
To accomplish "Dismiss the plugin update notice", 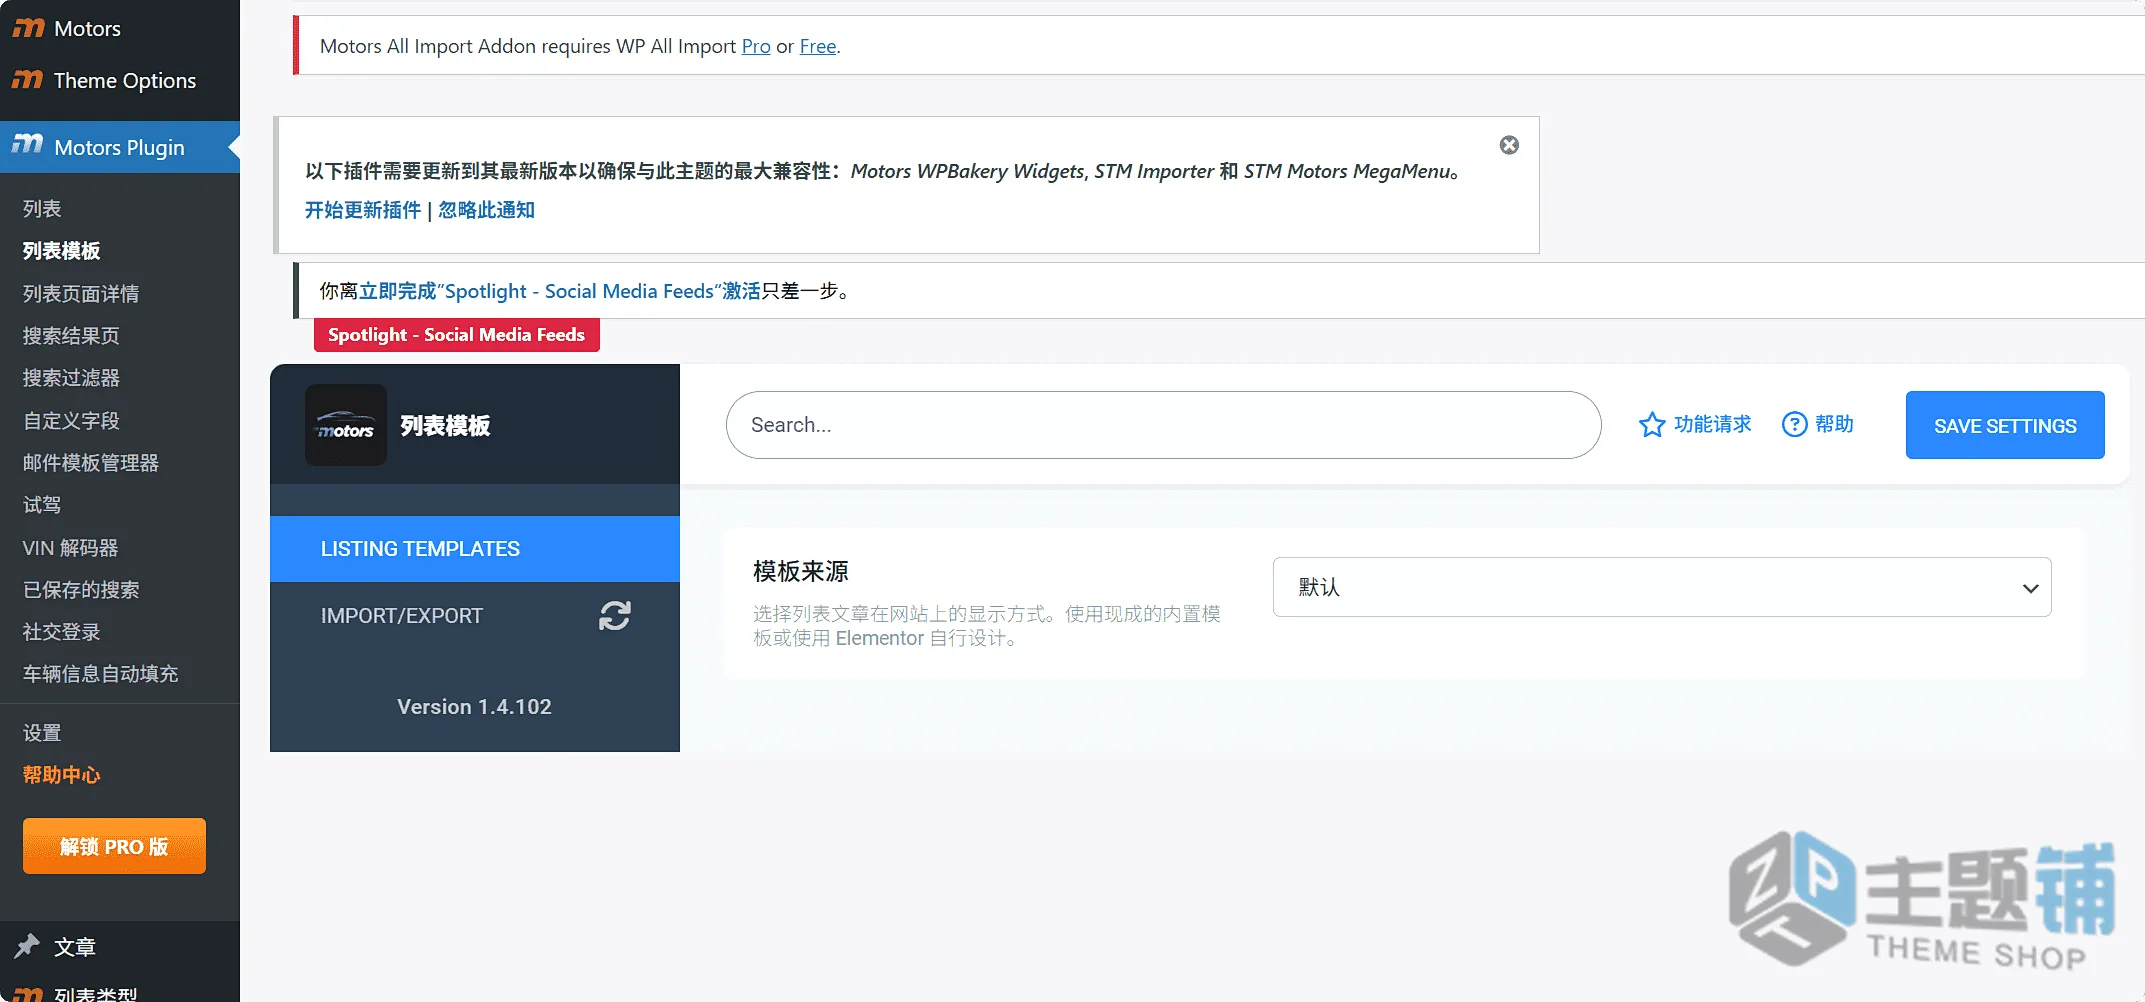I will pyautogui.click(x=1509, y=145).
